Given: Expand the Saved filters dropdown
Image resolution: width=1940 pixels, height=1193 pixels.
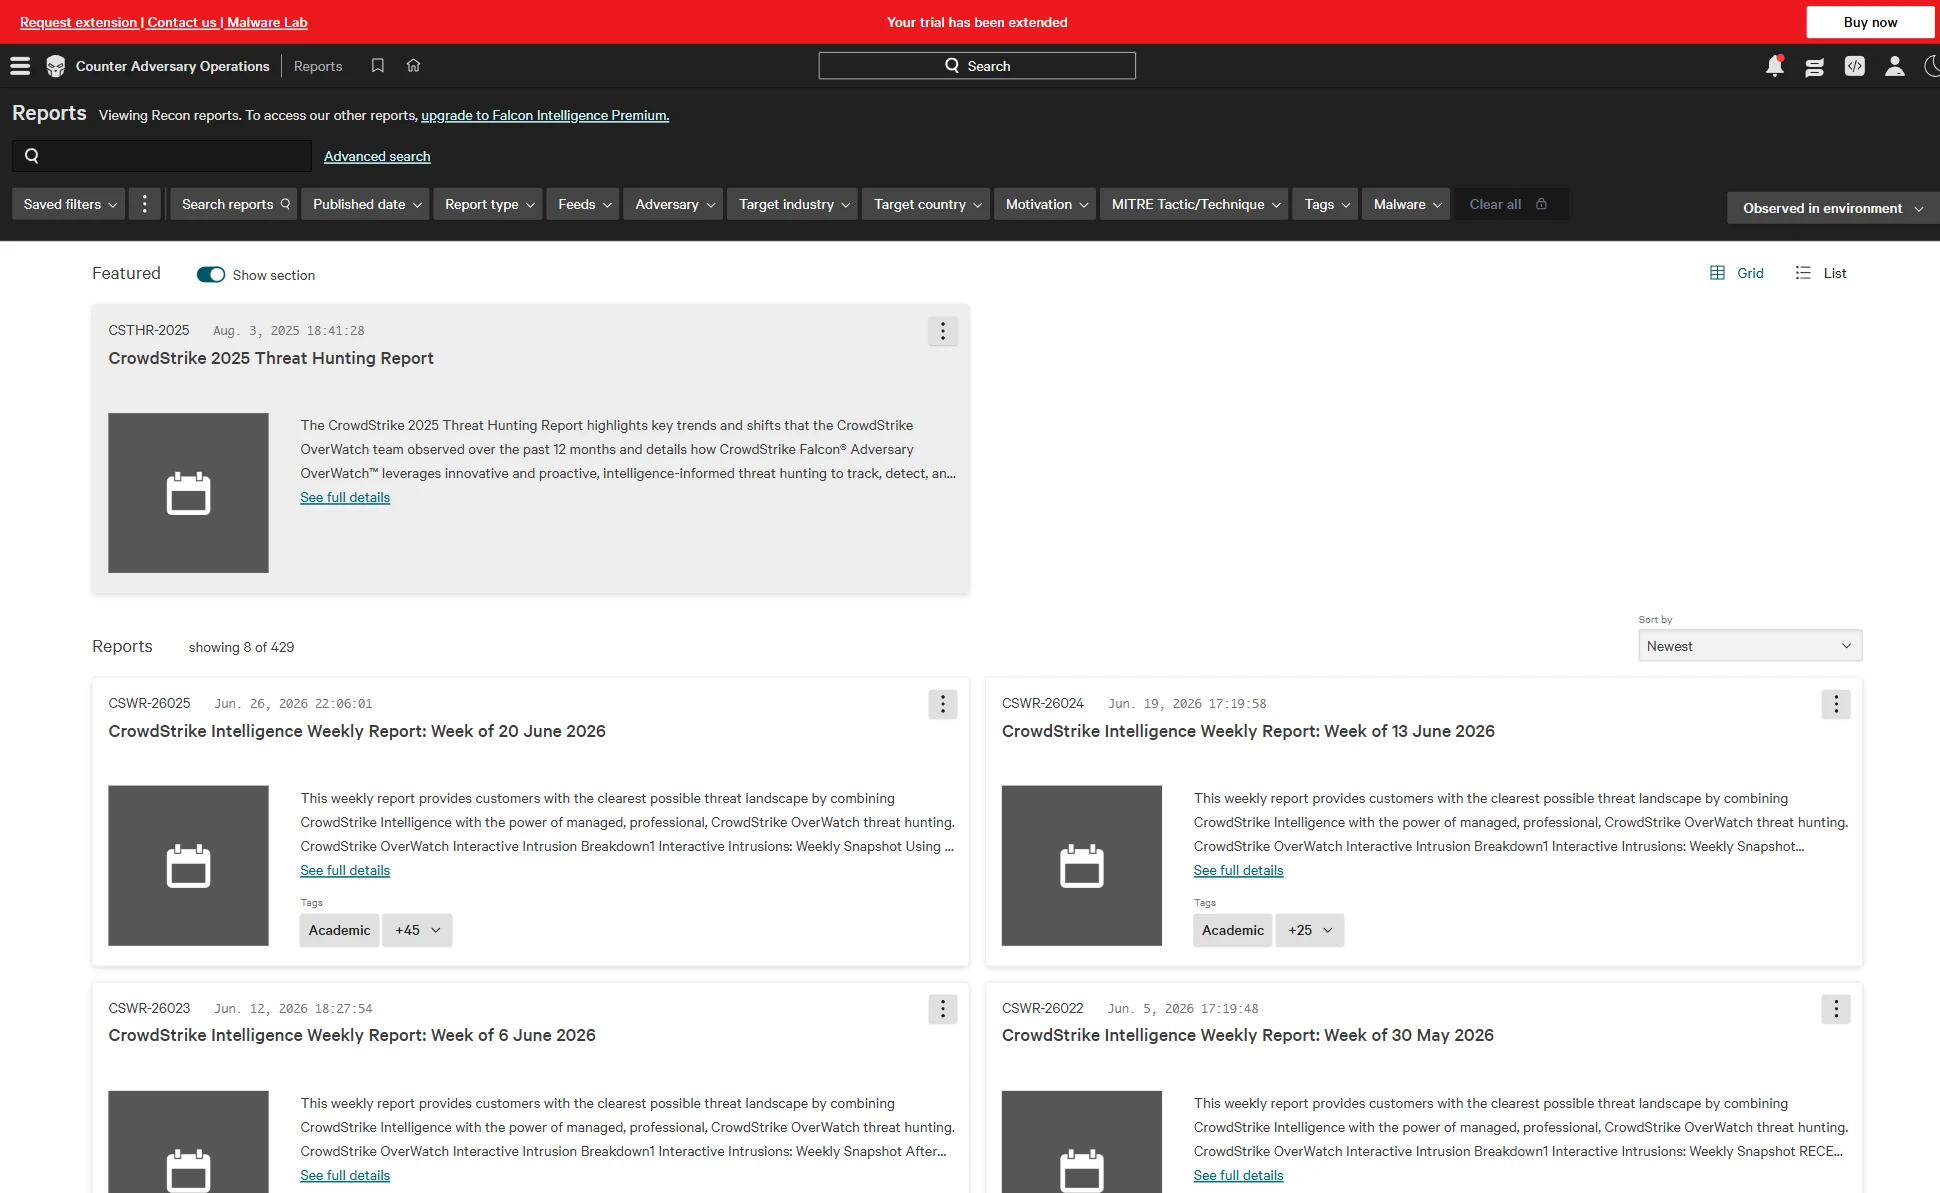Looking at the screenshot, I should [x=69, y=204].
